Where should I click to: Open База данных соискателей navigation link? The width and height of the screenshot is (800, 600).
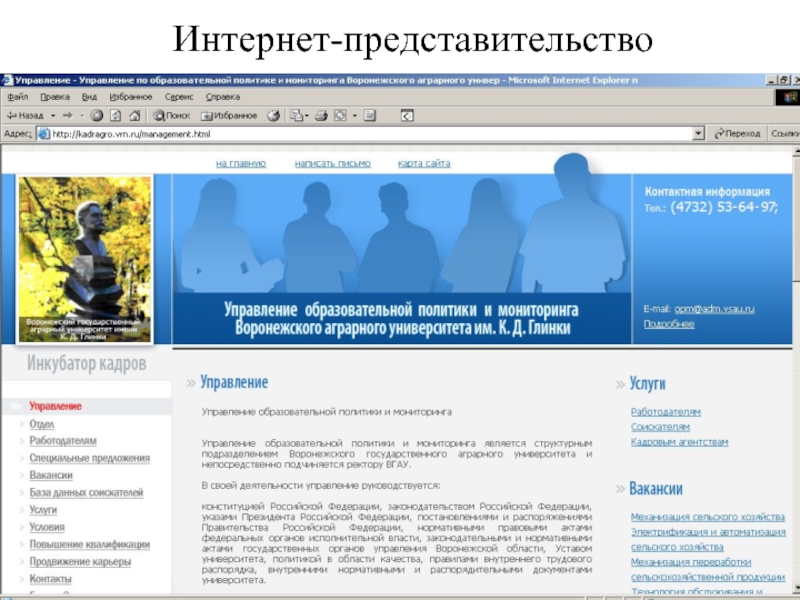[86, 493]
